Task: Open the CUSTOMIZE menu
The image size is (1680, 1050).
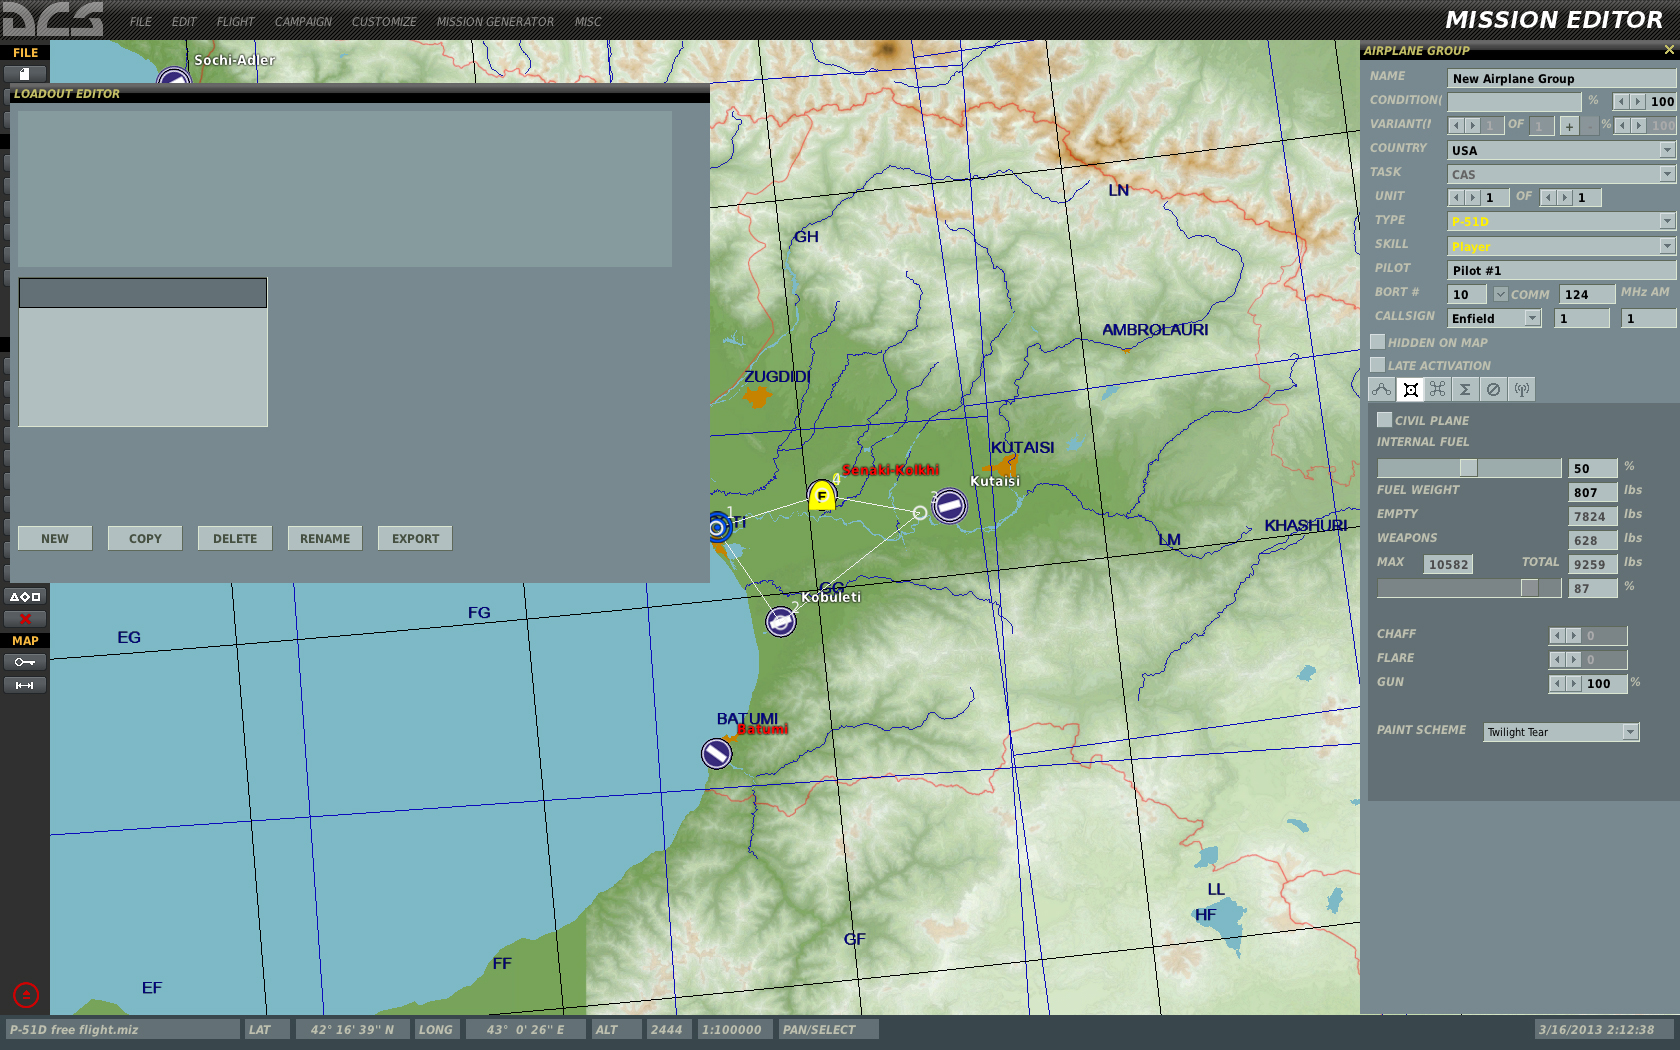Action: coord(384,22)
